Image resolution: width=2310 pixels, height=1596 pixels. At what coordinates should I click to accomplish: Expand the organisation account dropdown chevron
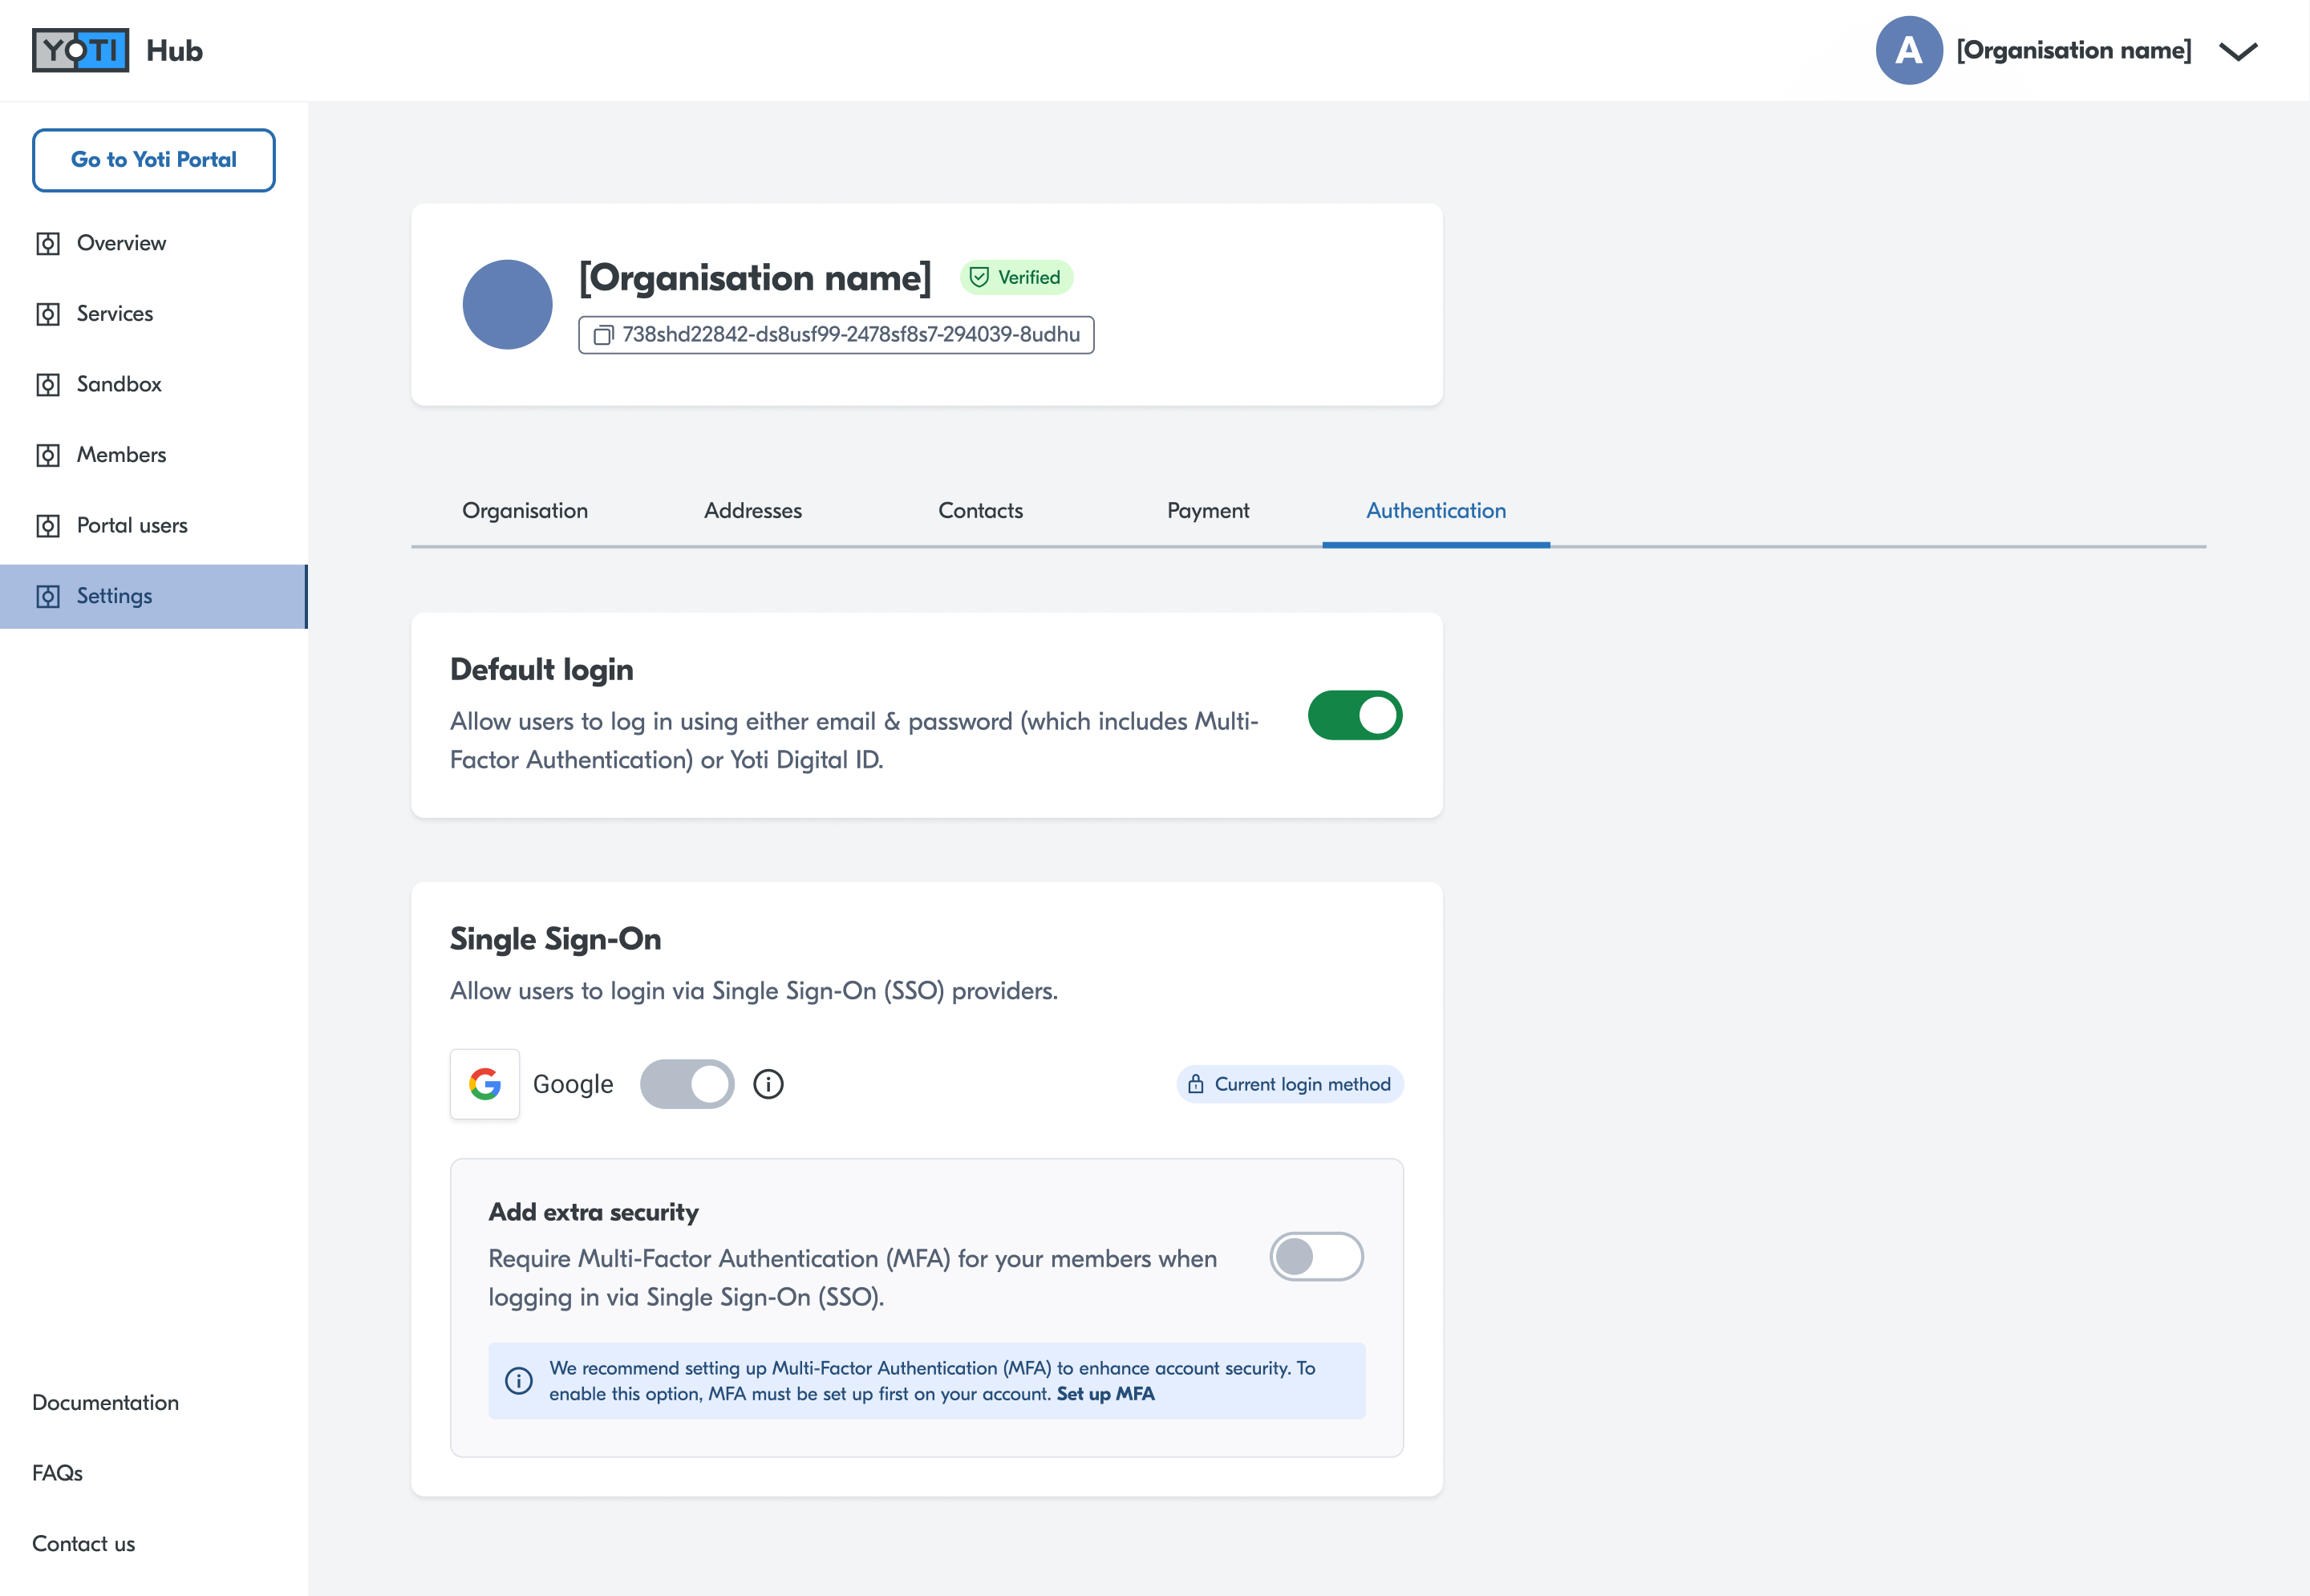2238,51
